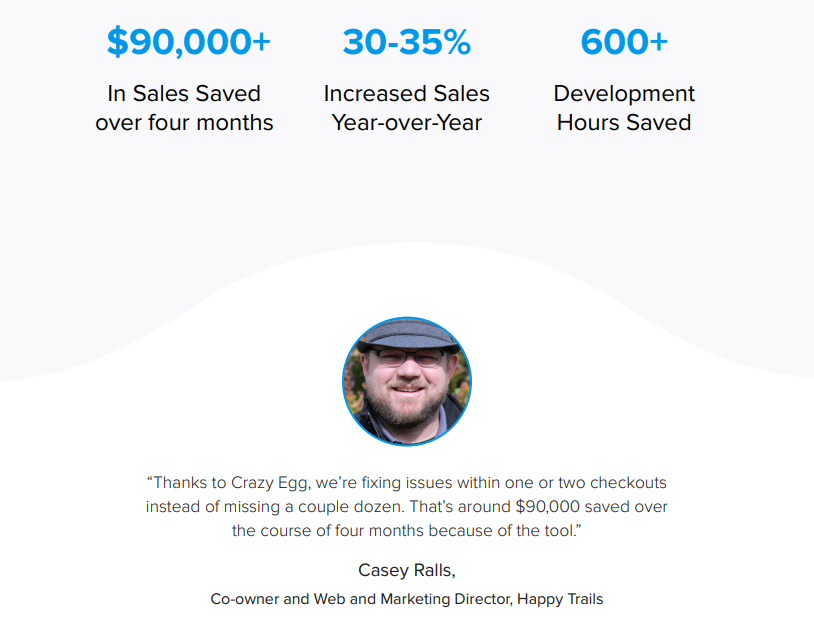Image resolution: width=814 pixels, height=634 pixels.
Task: Click 'over four months' under $90,000+
Action: (x=184, y=123)
